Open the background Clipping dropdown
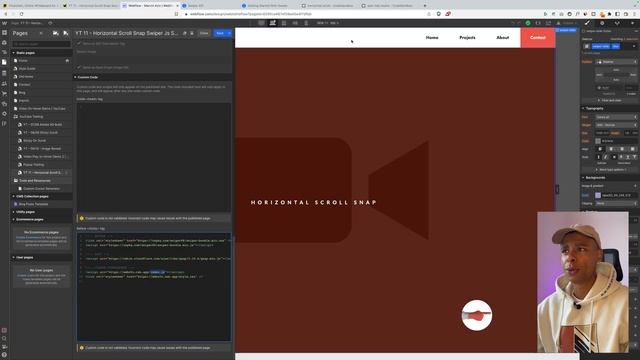Viewport: 640px width, 360px height. 616,203
